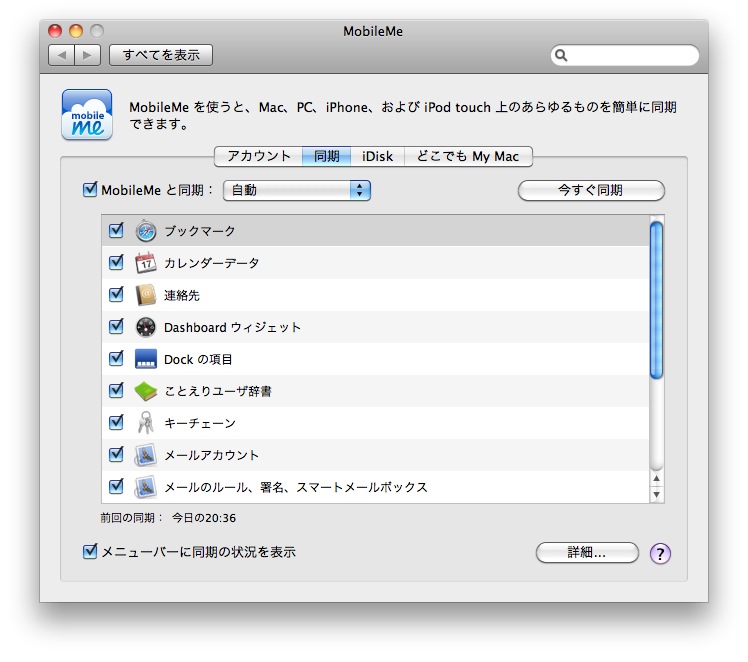Click the Dock items icon

click(x=146, y=359)
